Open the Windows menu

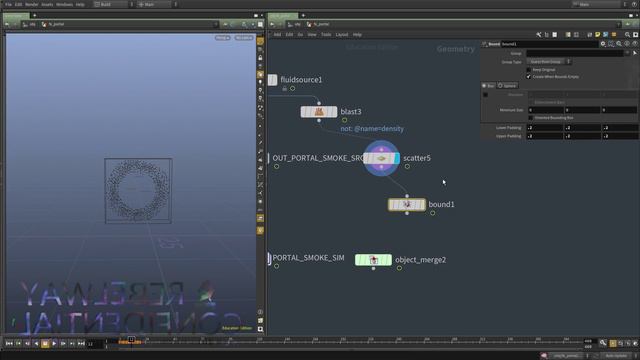coord(64,4)
